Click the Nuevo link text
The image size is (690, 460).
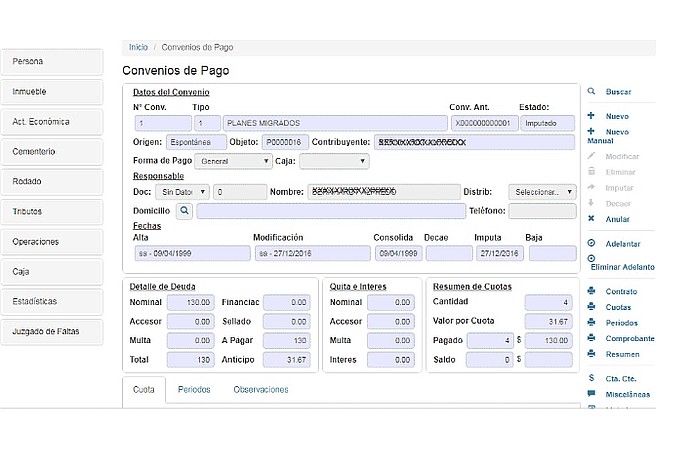click(x=617, y=116)
